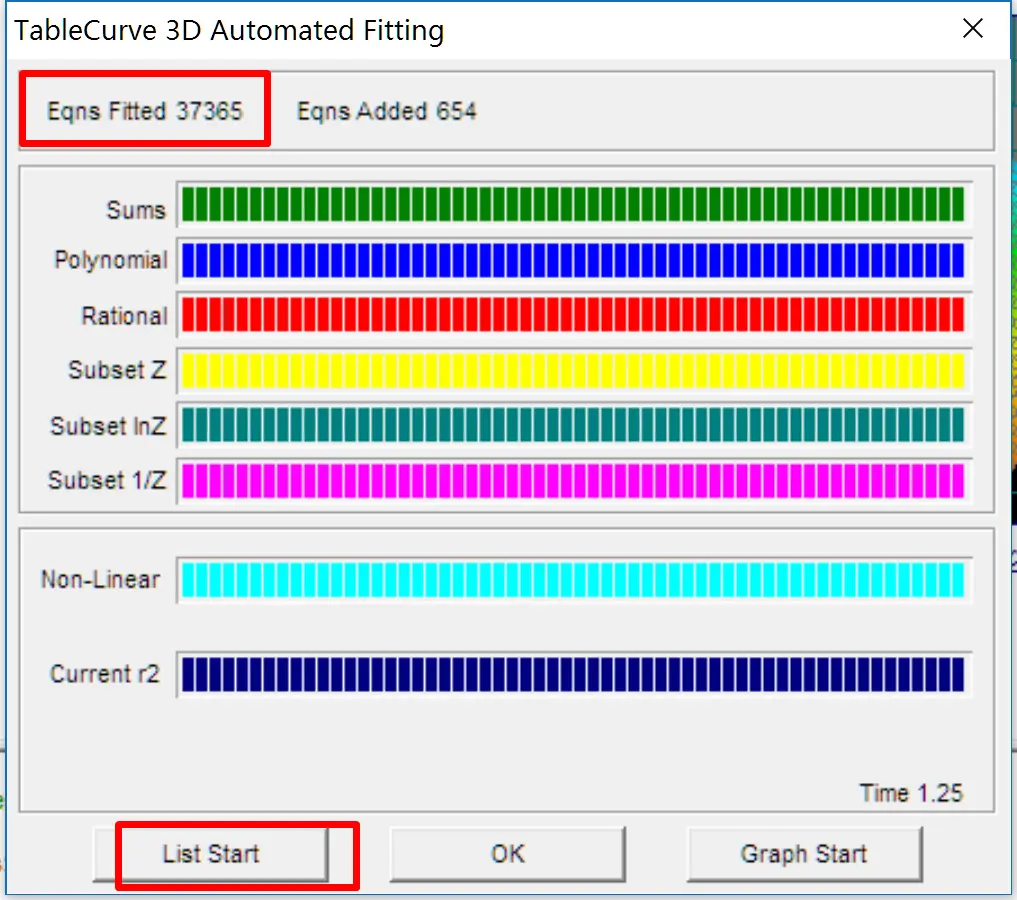Click the 'Sums' label
Viewport: 1017px width, 900px height.
coord(136,210)
